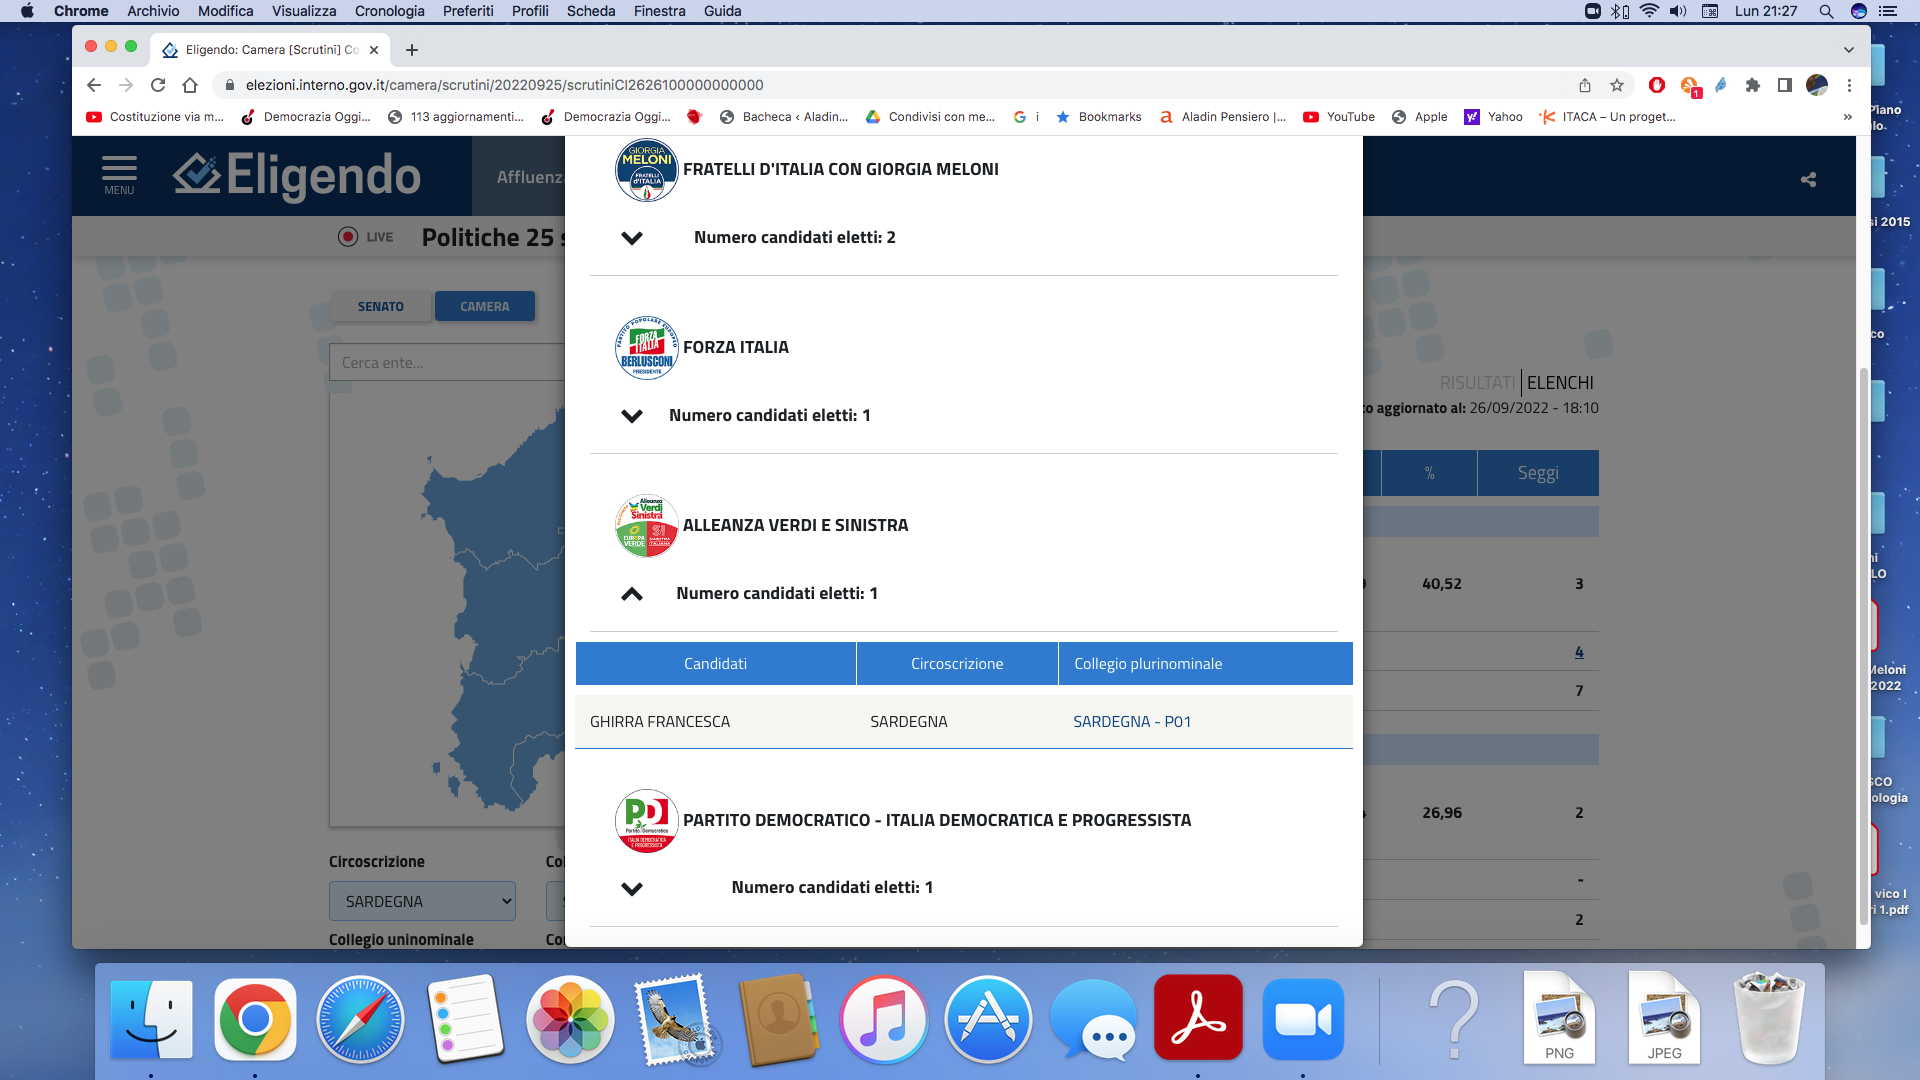
Task: Open Adobe Acrobat from the Dock
Action: (x=1198, y=1019)
